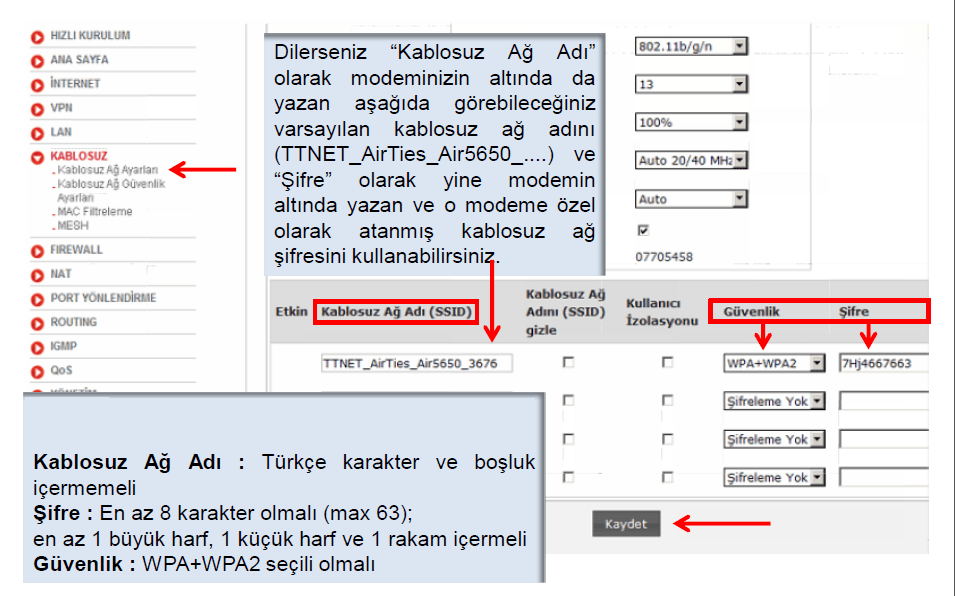Tick hide SSID checkbox in fourth row
This screenshot has height=596, width=955.
coord(568,477)
